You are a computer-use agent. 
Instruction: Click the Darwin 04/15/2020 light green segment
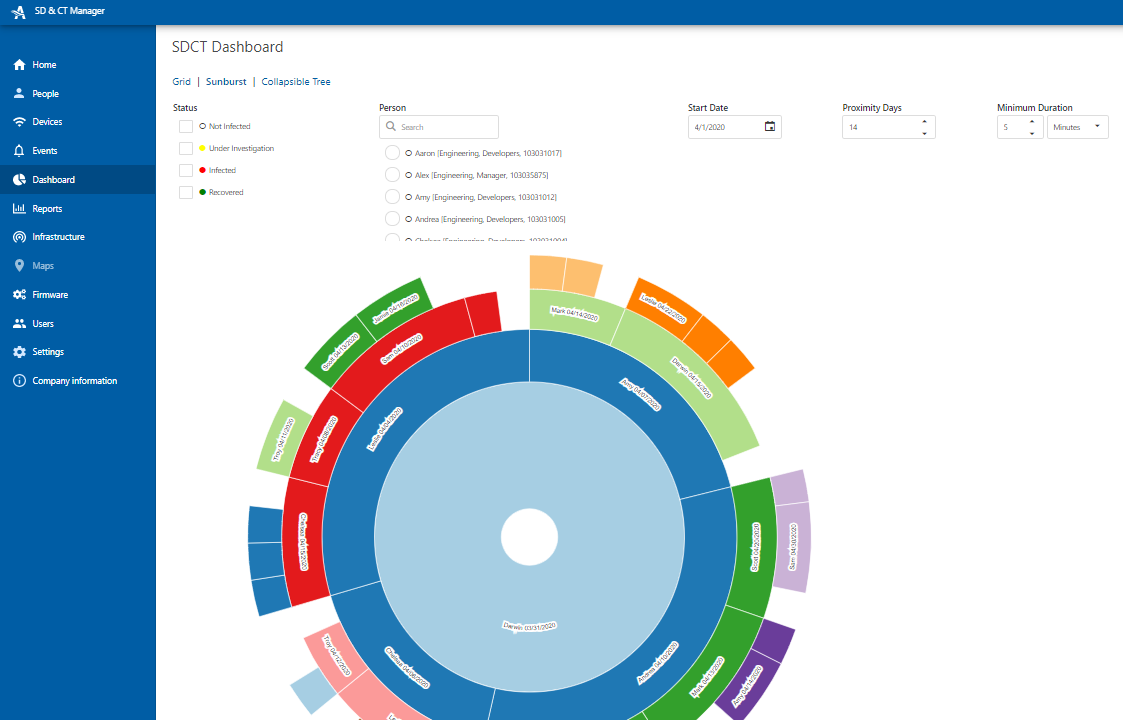[x=690, y=378]
